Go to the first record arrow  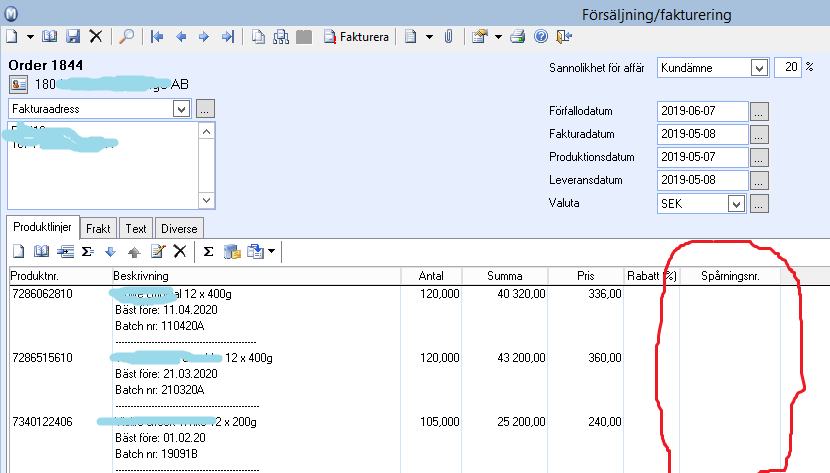[x=157, y=36]
